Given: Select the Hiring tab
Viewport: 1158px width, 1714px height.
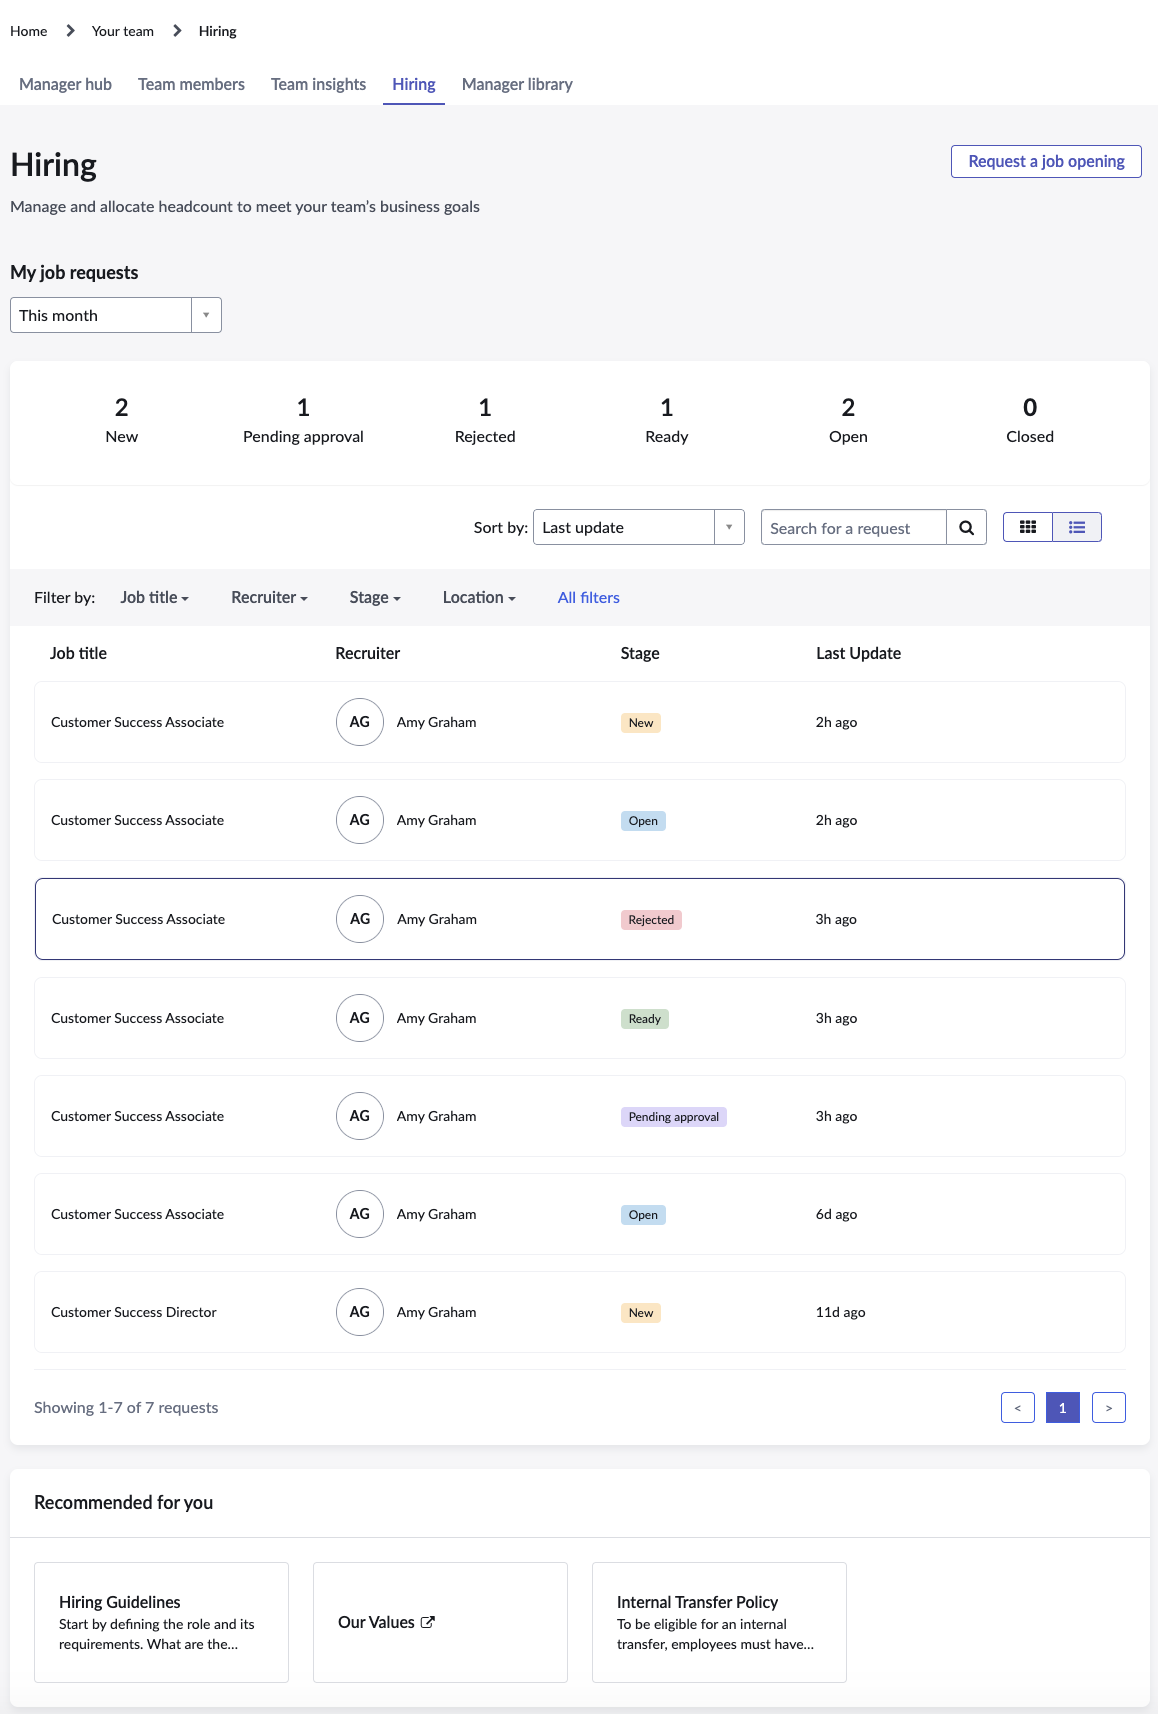Looking at the screenshot, I should click(x=414, y=84).
